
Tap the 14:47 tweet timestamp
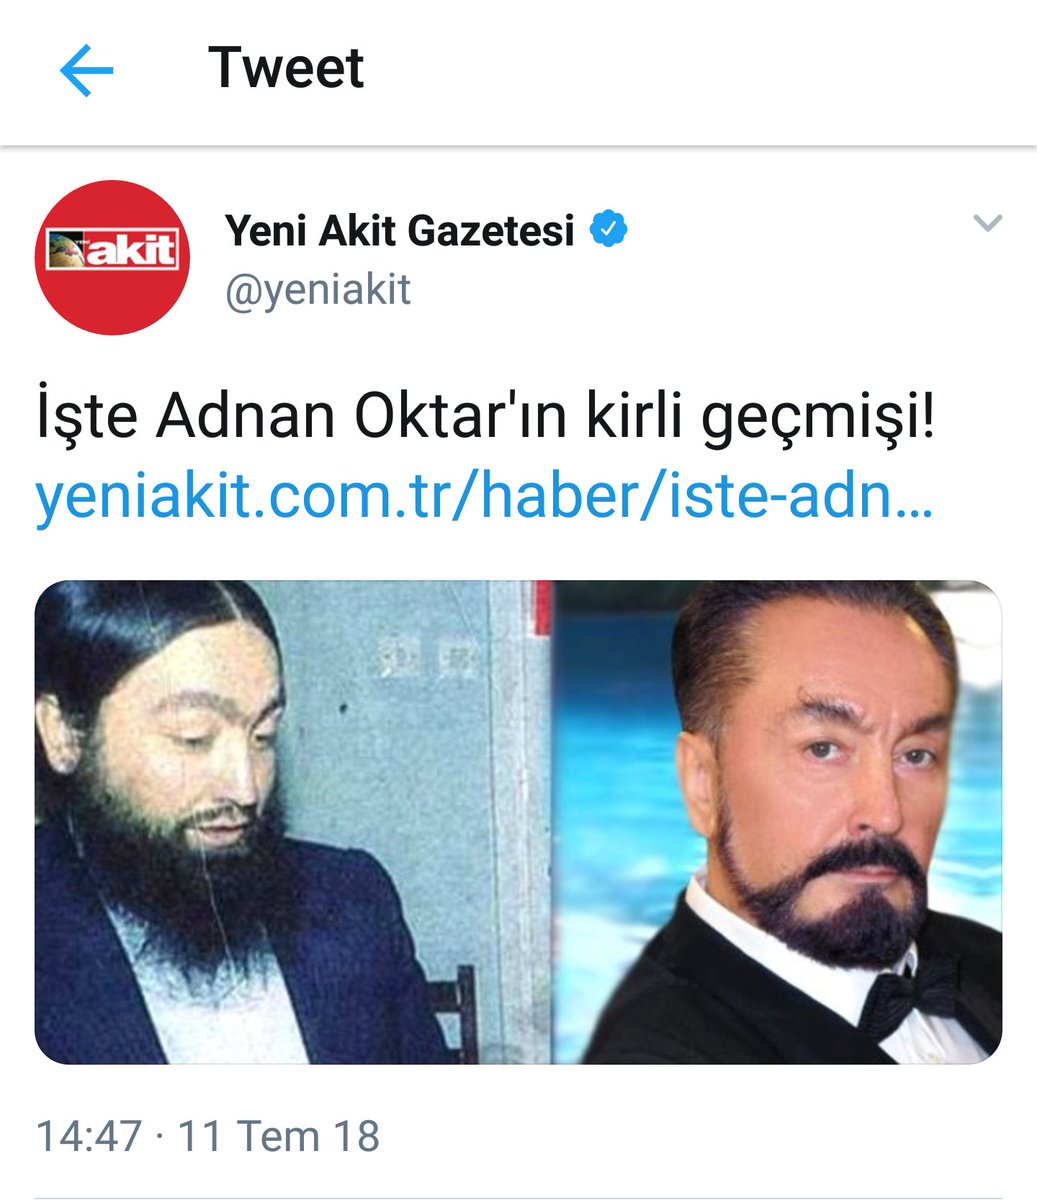[89, 1136]
